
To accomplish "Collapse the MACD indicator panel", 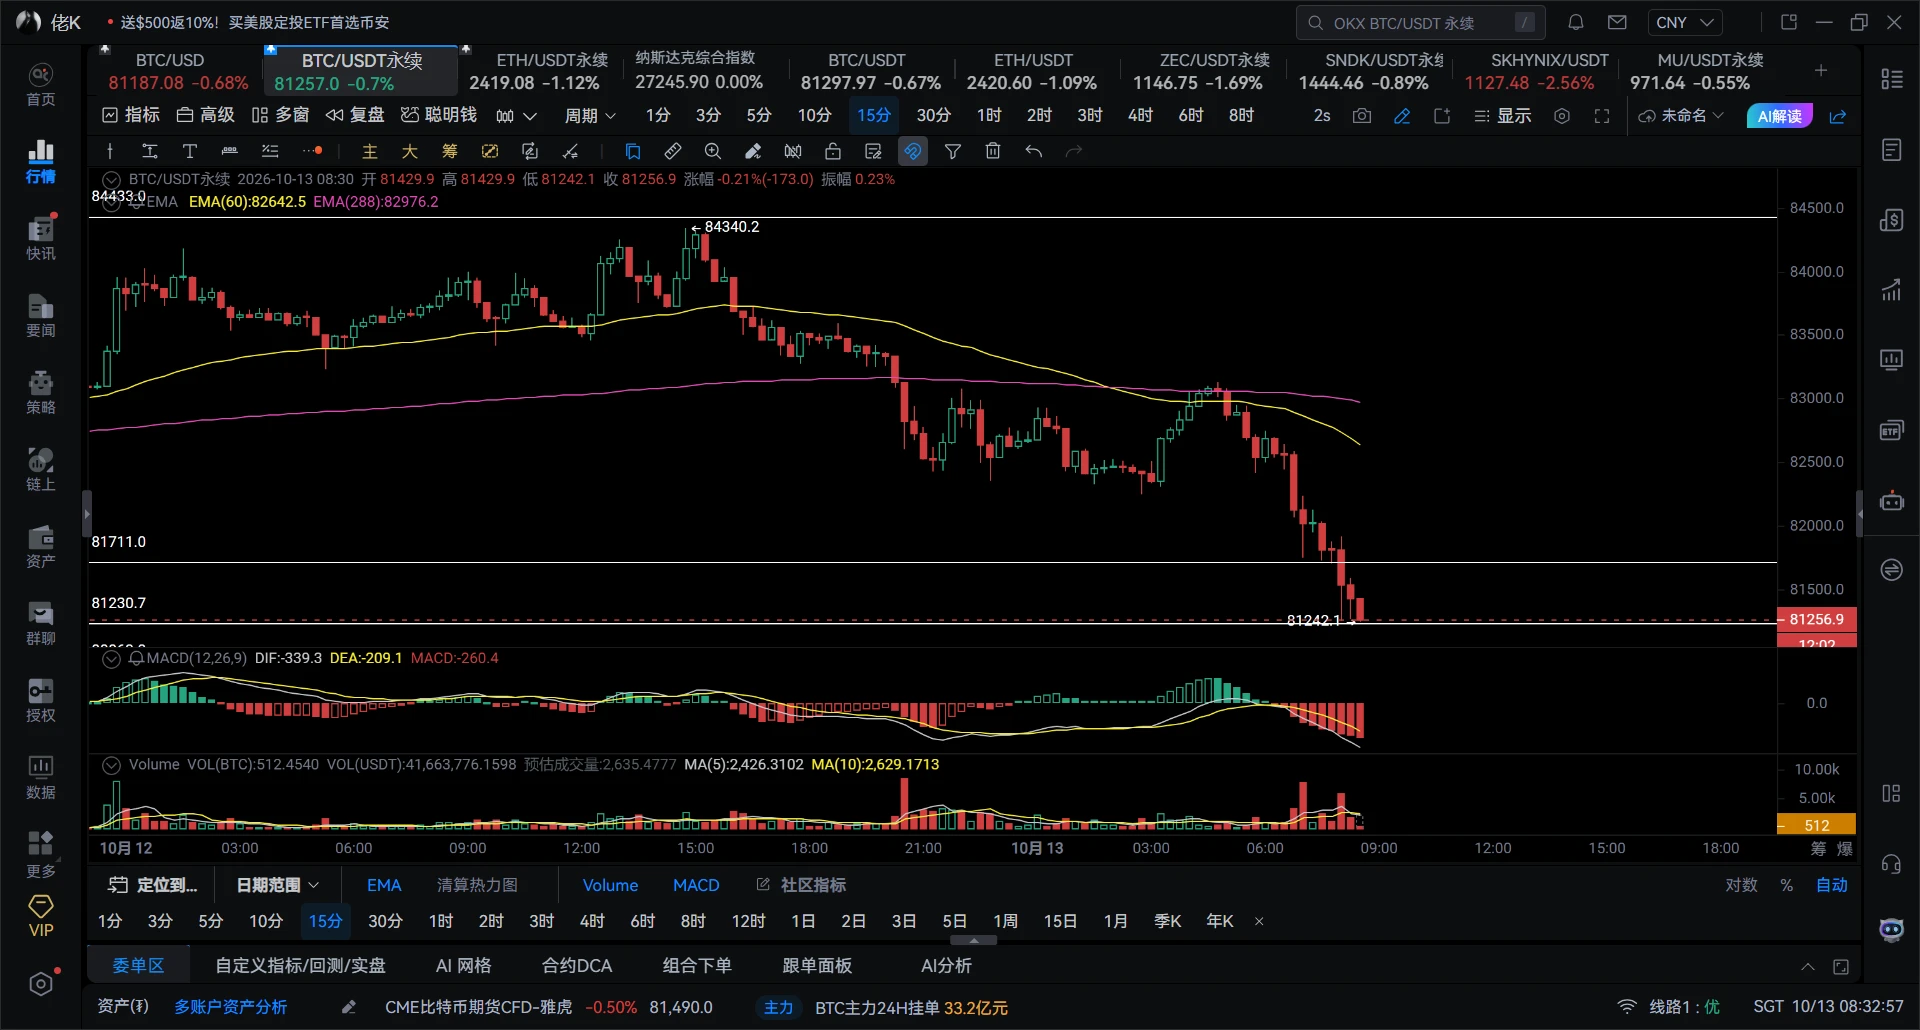I will [111, 658].
